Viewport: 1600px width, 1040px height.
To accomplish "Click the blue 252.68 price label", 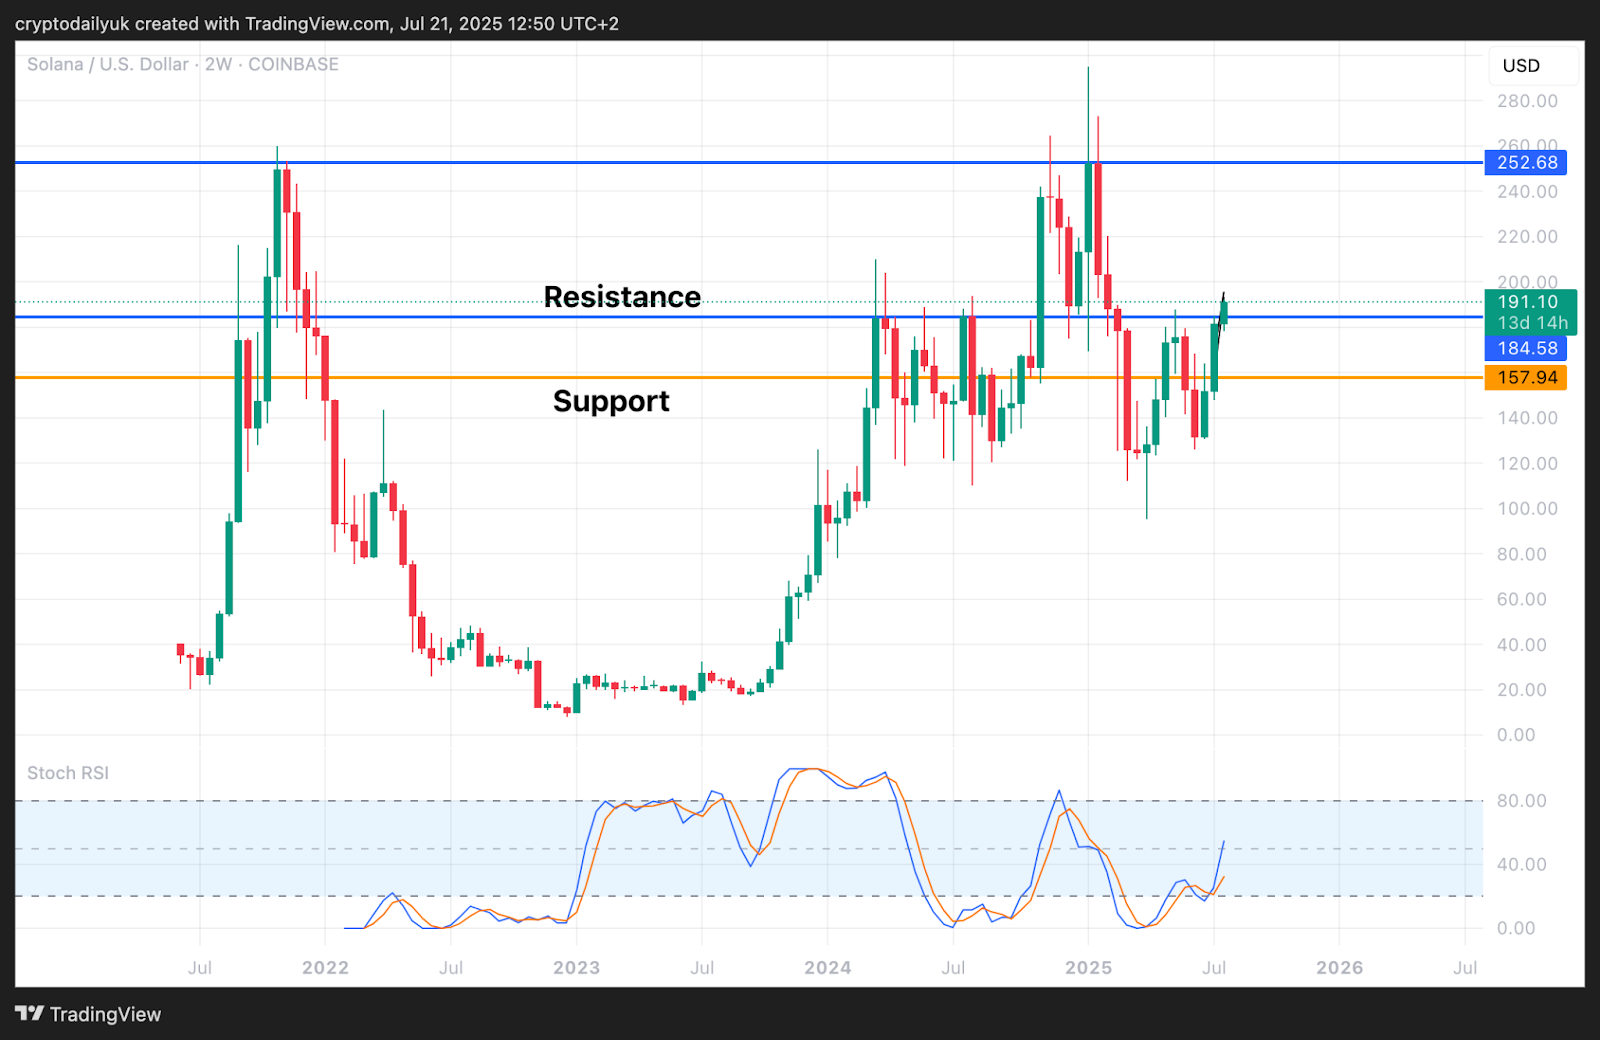I will tap(1526, 163).
